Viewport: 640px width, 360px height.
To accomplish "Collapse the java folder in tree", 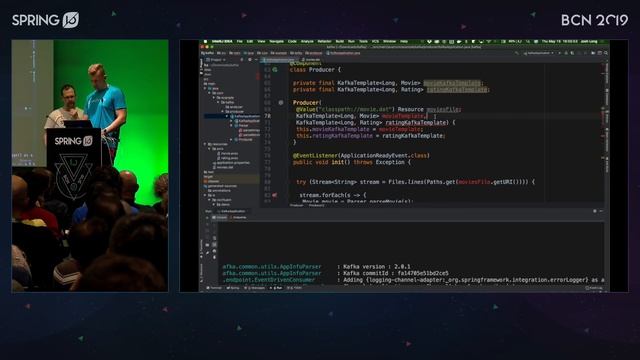I will click(206, 88).
